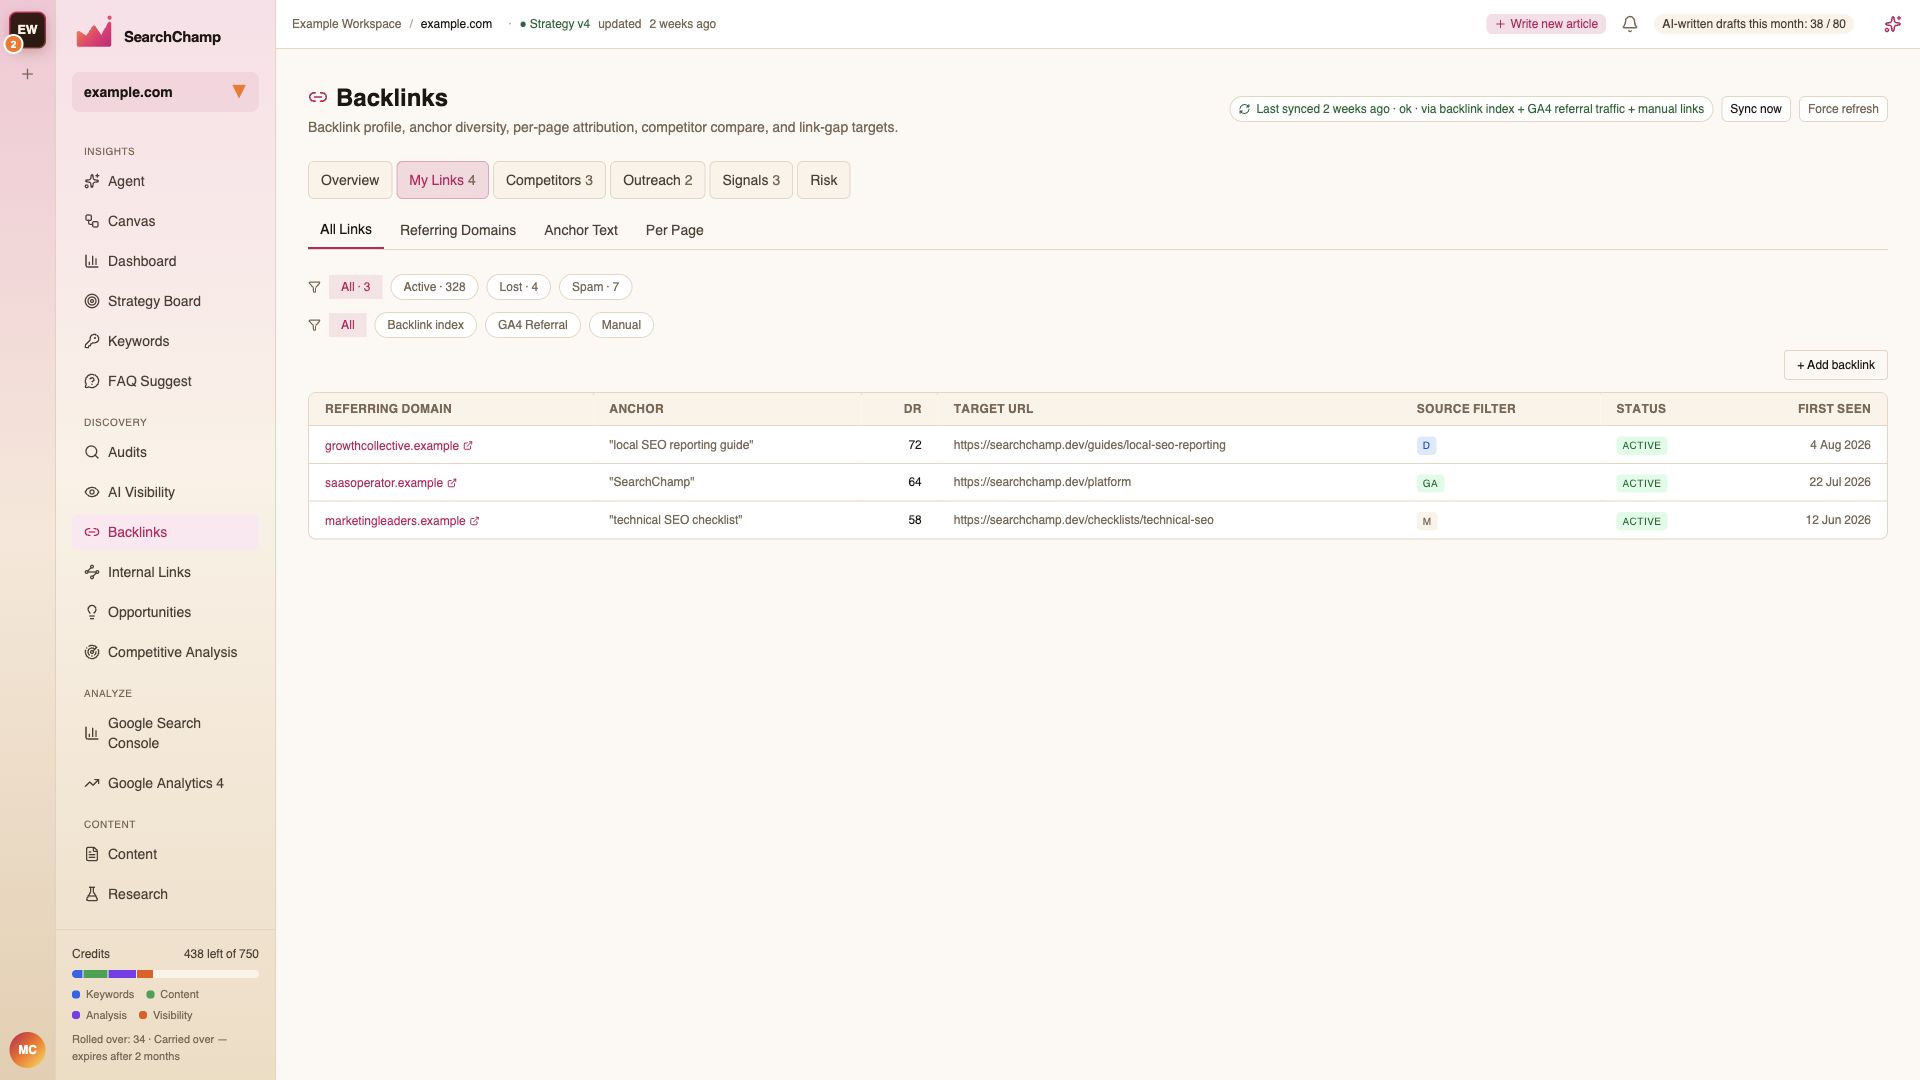Open the Anchor Text sub-tab

coord(581,230)
